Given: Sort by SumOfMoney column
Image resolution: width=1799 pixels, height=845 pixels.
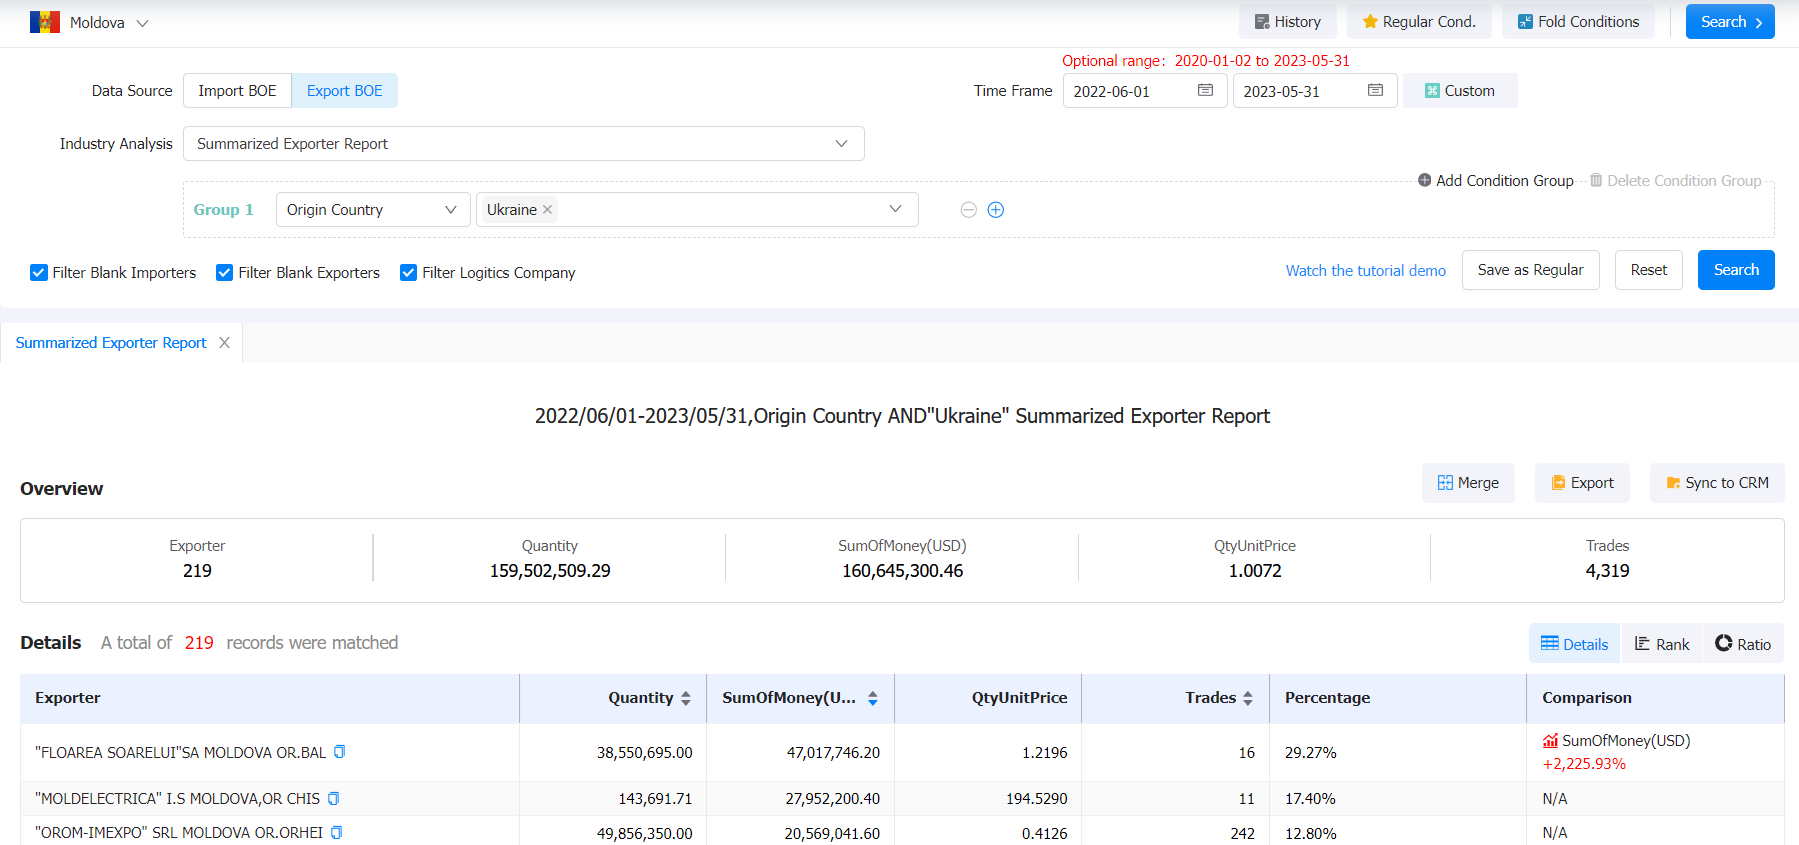Looking at the screenshot, I should point(873,698).
